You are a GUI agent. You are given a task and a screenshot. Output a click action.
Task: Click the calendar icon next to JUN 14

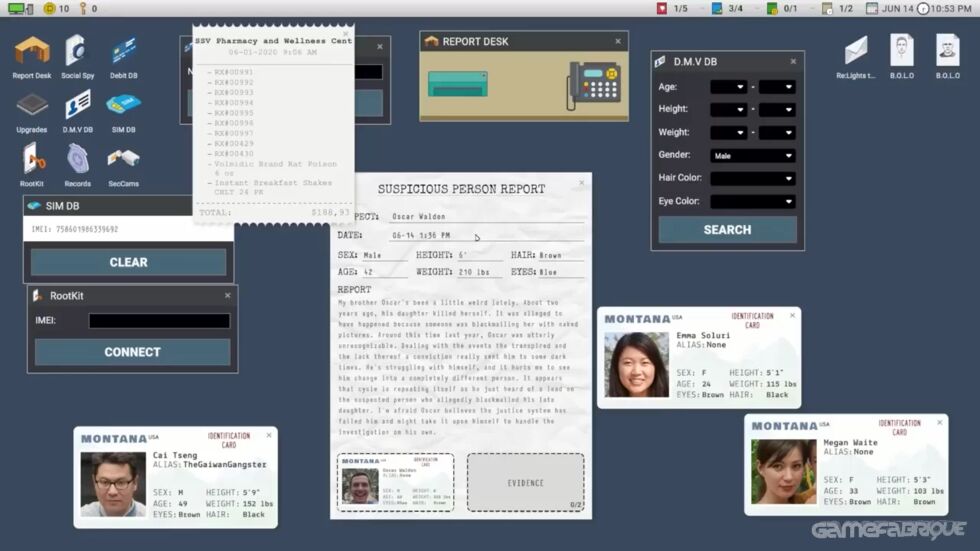(x=872, y=8)
